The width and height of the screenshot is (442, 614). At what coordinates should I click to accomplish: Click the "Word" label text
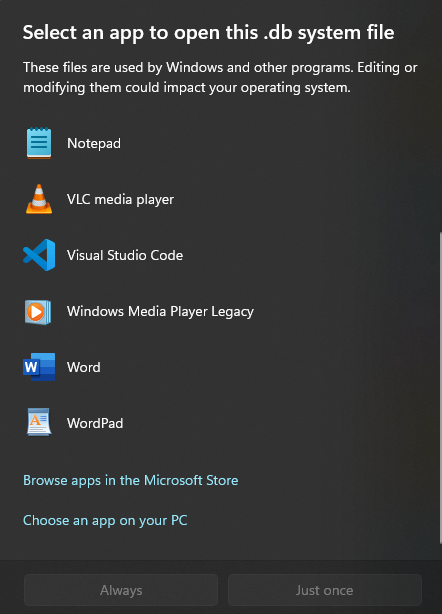tap(84, 367)
